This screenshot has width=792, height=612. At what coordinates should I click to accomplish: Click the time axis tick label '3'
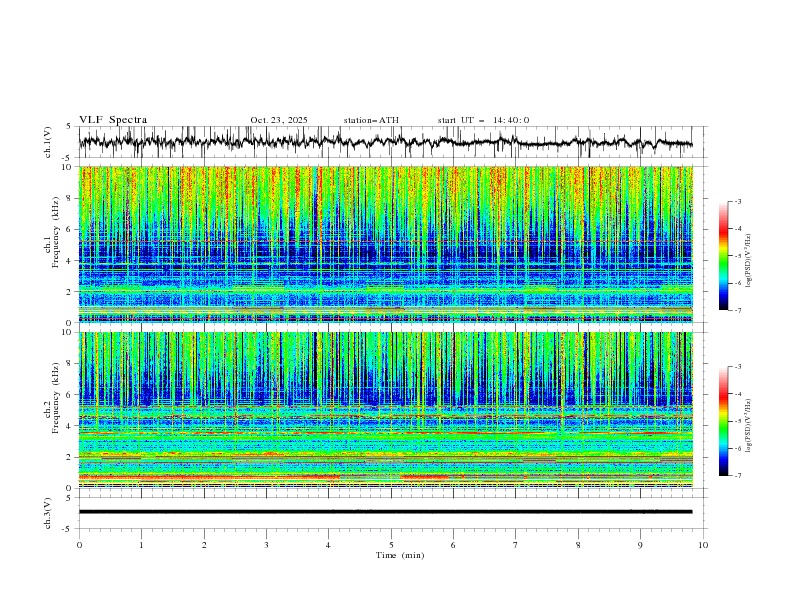coord(266,545)
